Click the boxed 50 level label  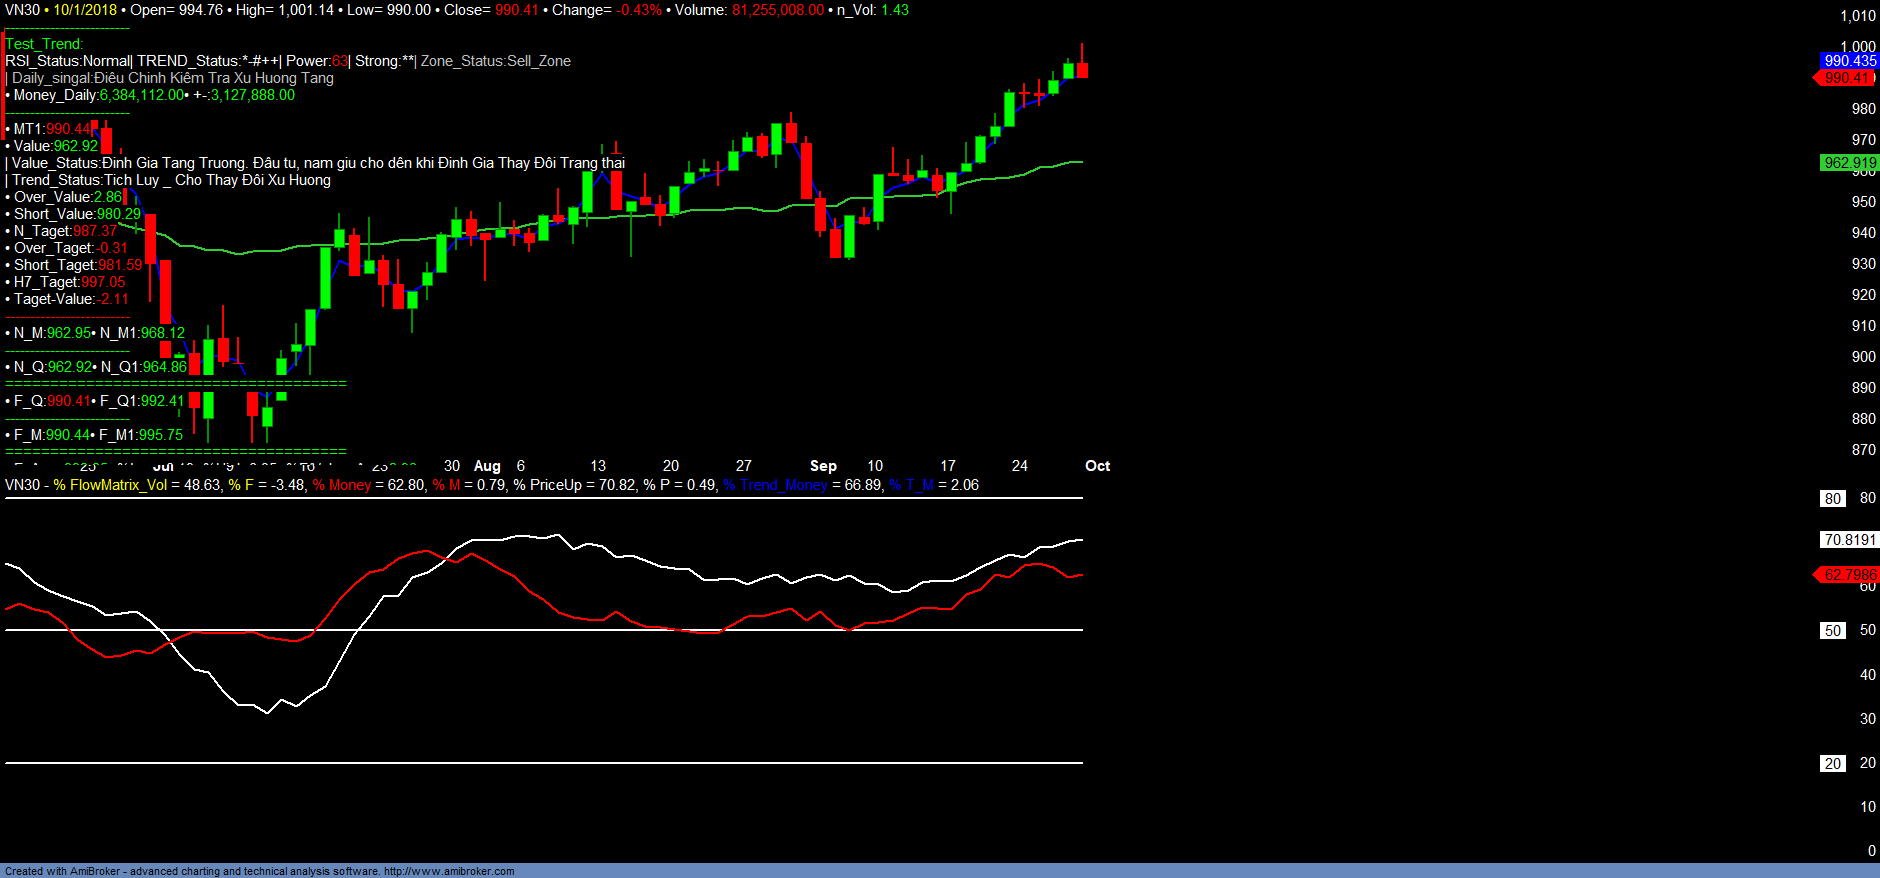click(x=1832, y=631)
